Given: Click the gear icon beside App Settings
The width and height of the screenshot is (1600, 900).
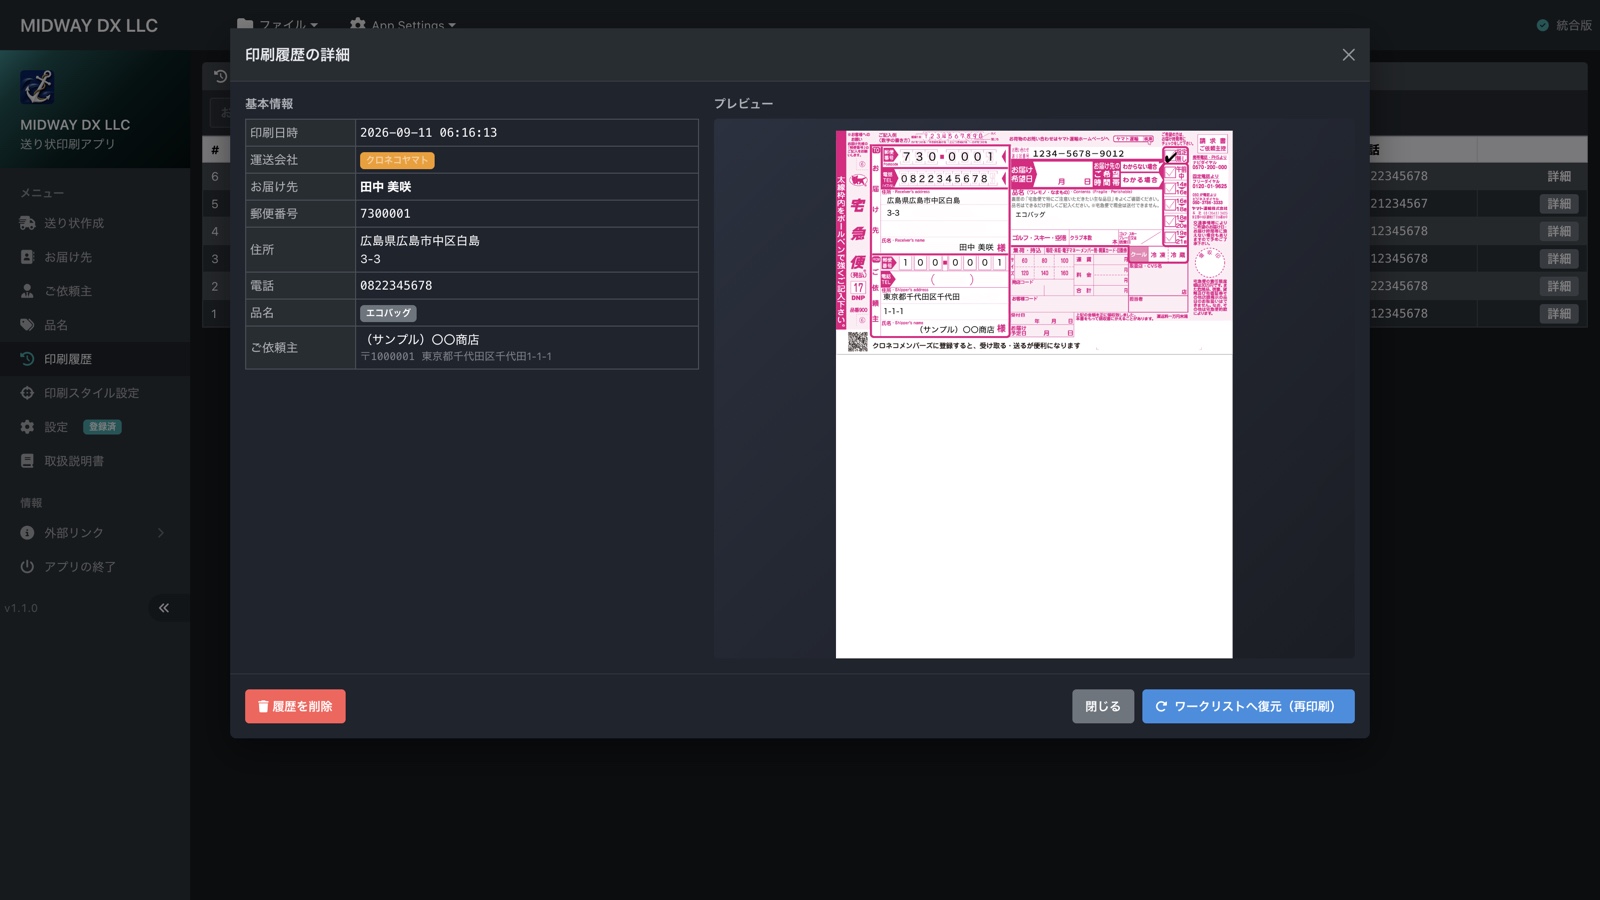Looking at the screenshot, I should tap(358, 24).
